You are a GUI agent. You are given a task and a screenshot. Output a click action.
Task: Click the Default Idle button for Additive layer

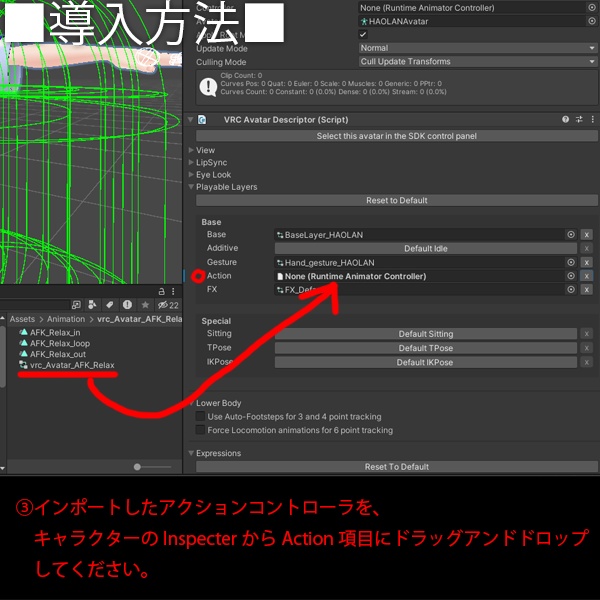coord(426,248)
